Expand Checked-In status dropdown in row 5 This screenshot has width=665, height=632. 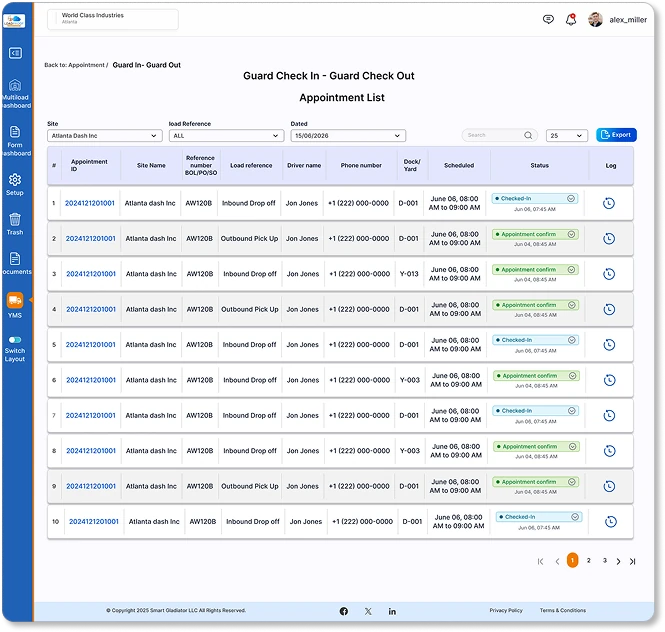click(572, 340)
